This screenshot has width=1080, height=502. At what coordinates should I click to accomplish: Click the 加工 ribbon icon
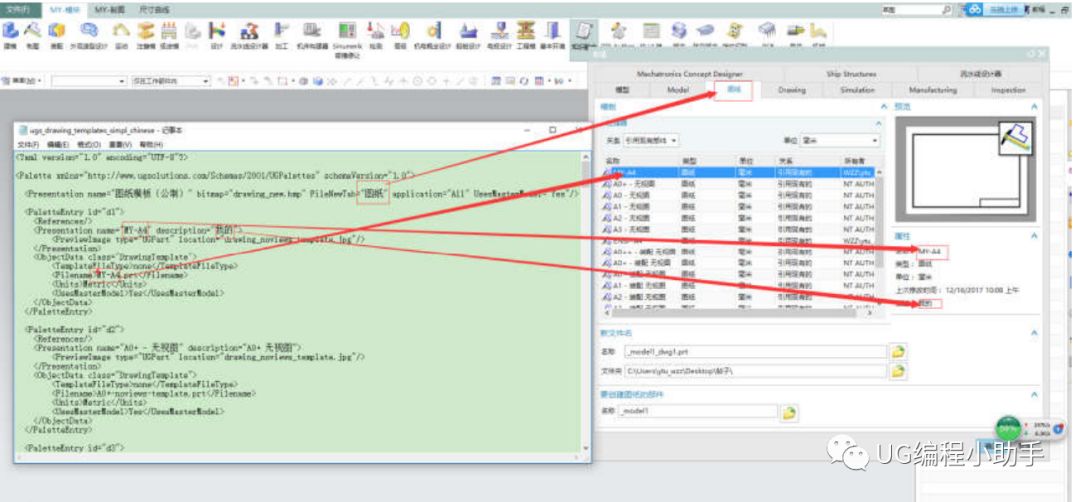point(281,34)
